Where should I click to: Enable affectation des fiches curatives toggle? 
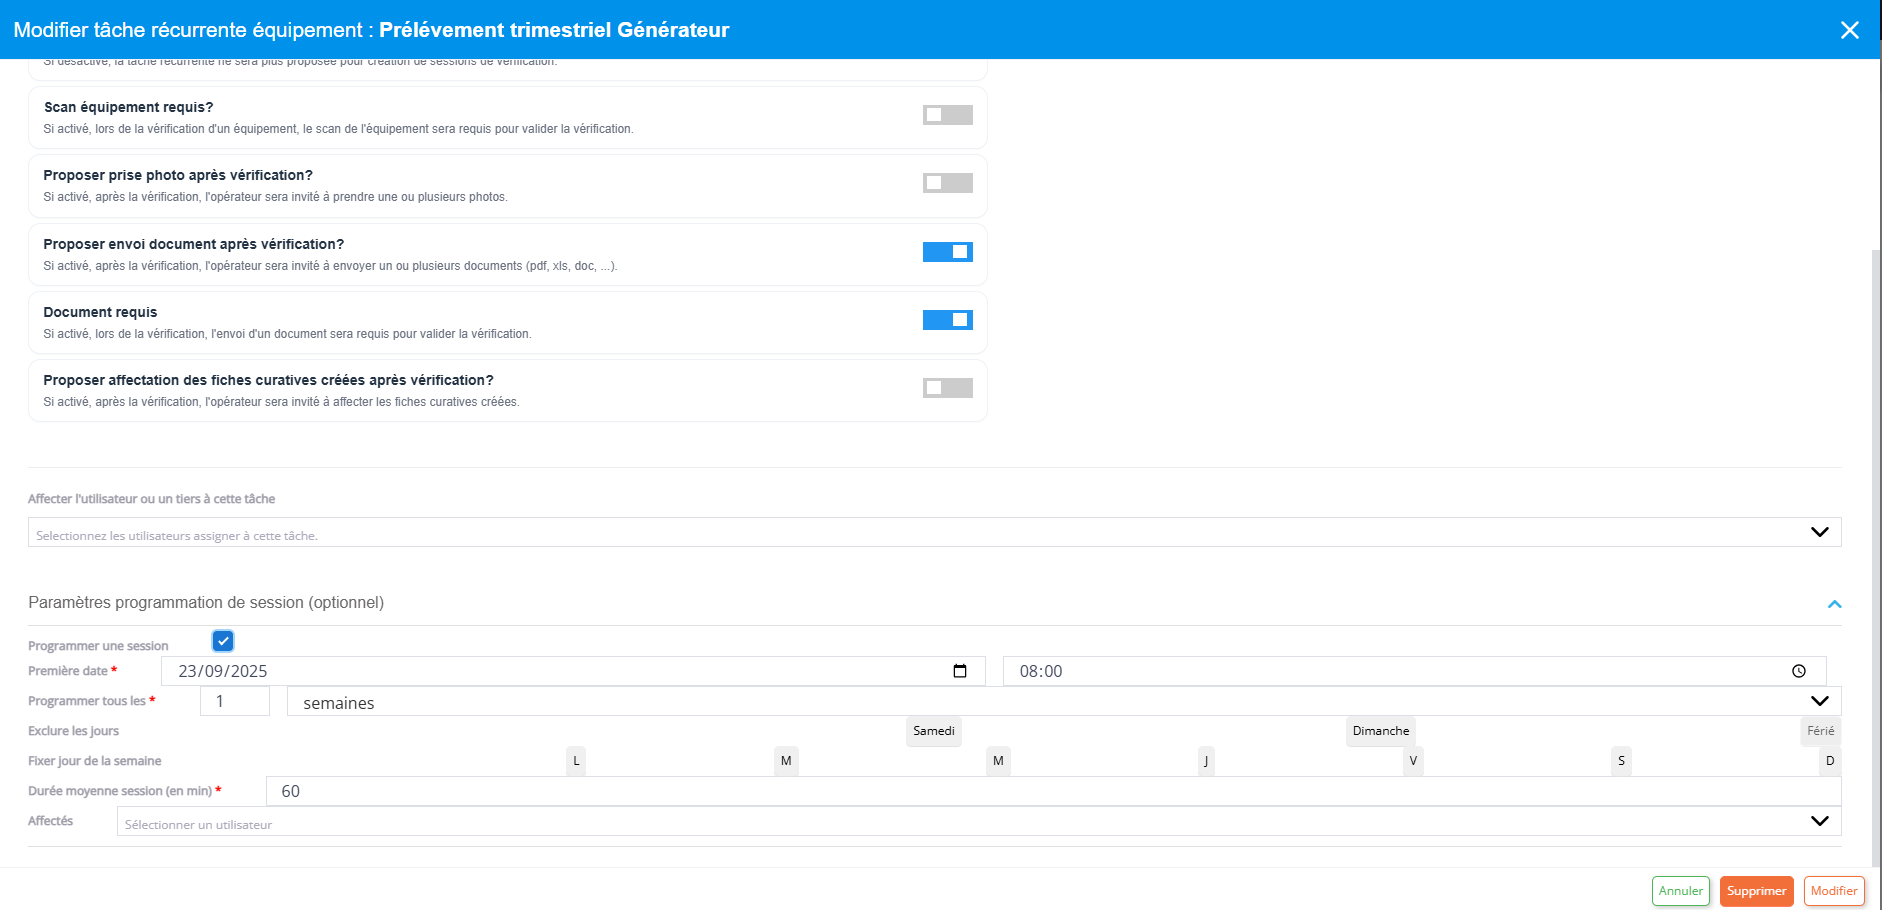(947, 388)
